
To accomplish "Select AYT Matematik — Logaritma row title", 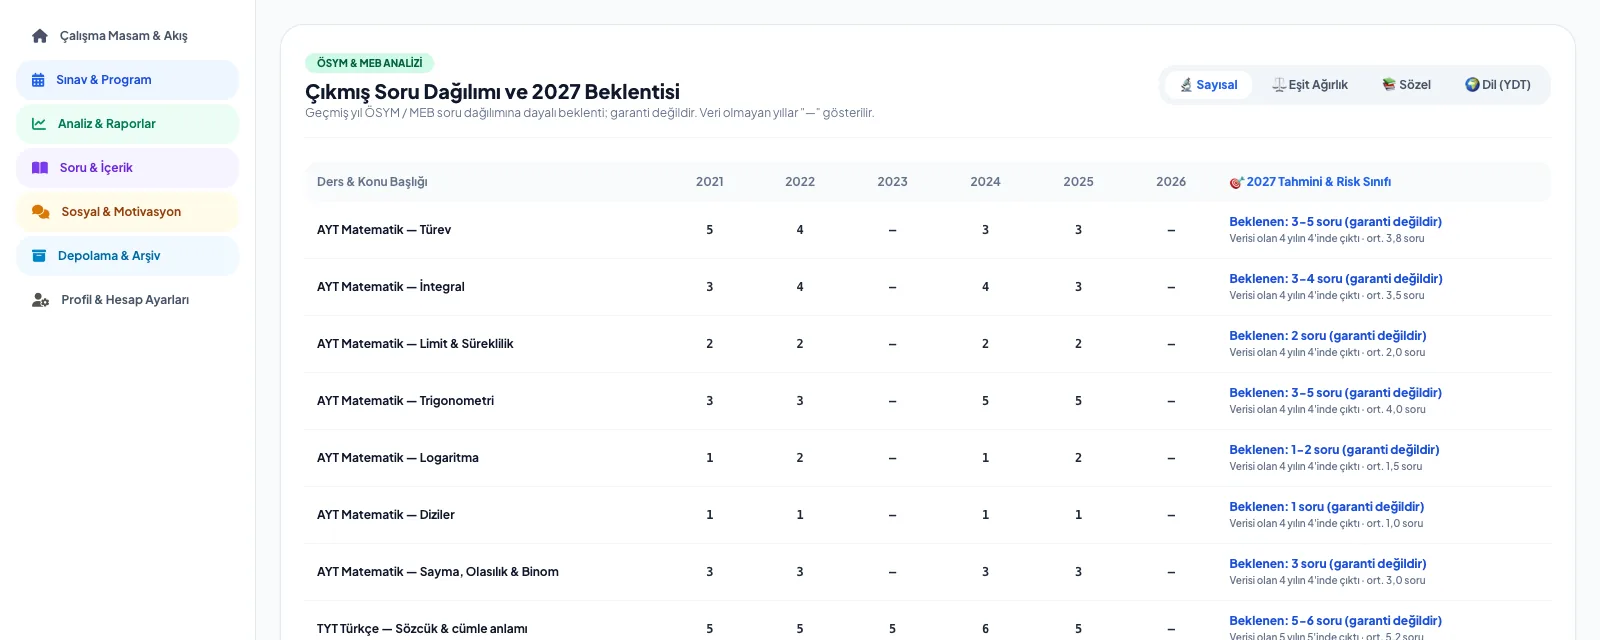I will [398, 458].
